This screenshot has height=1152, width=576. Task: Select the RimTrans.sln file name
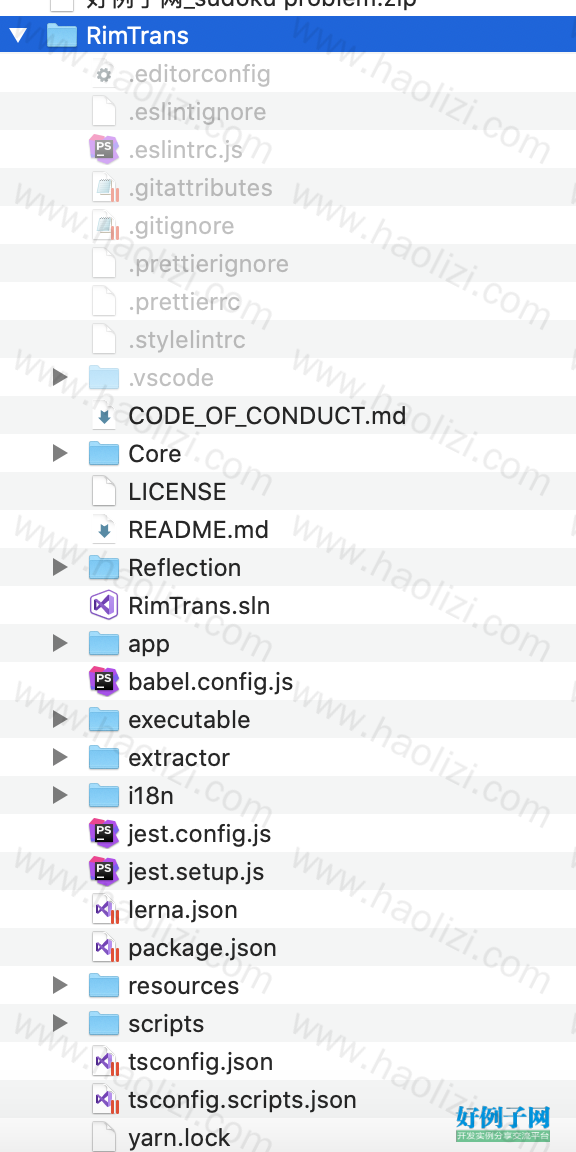pos(199,605)
